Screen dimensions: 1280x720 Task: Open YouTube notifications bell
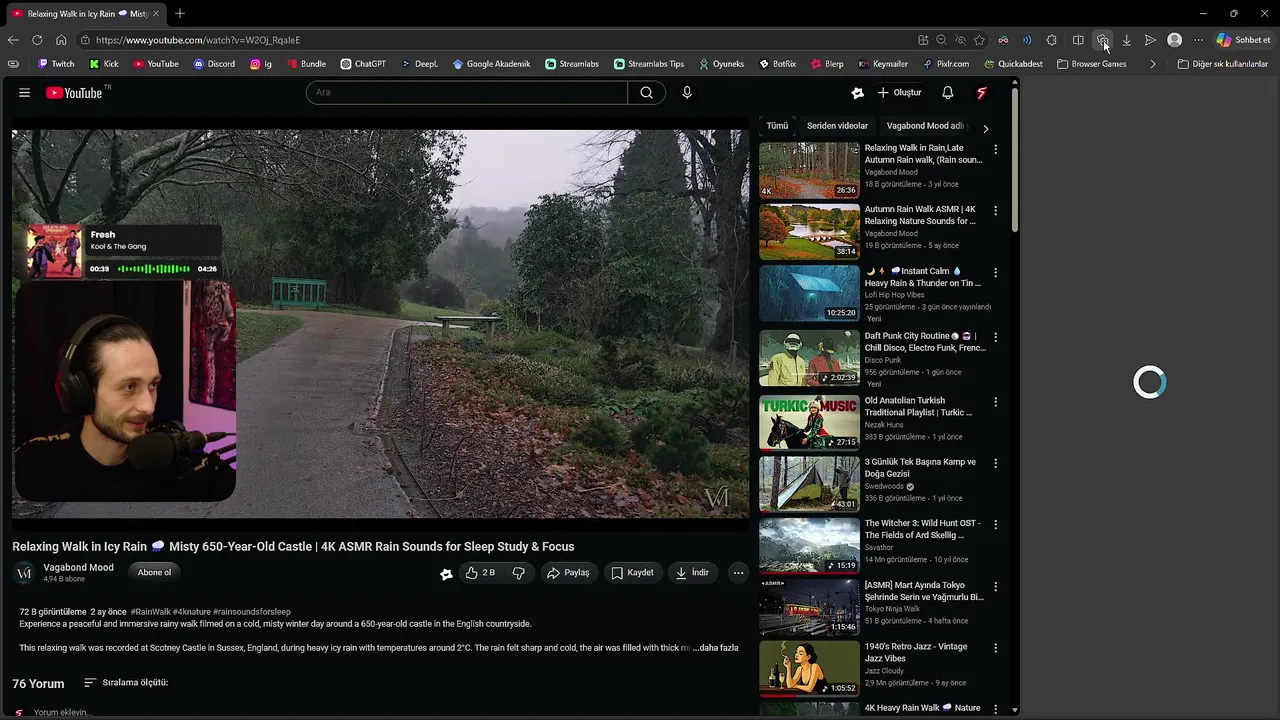(947, 93)
